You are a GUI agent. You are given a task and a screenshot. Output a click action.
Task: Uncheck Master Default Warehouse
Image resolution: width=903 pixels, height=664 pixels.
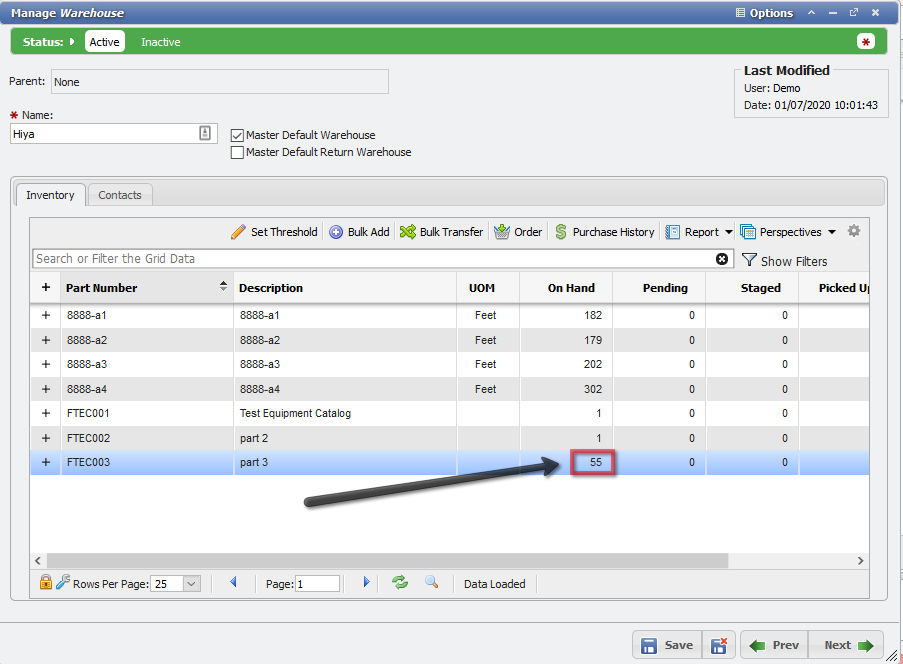coord(237,135)
